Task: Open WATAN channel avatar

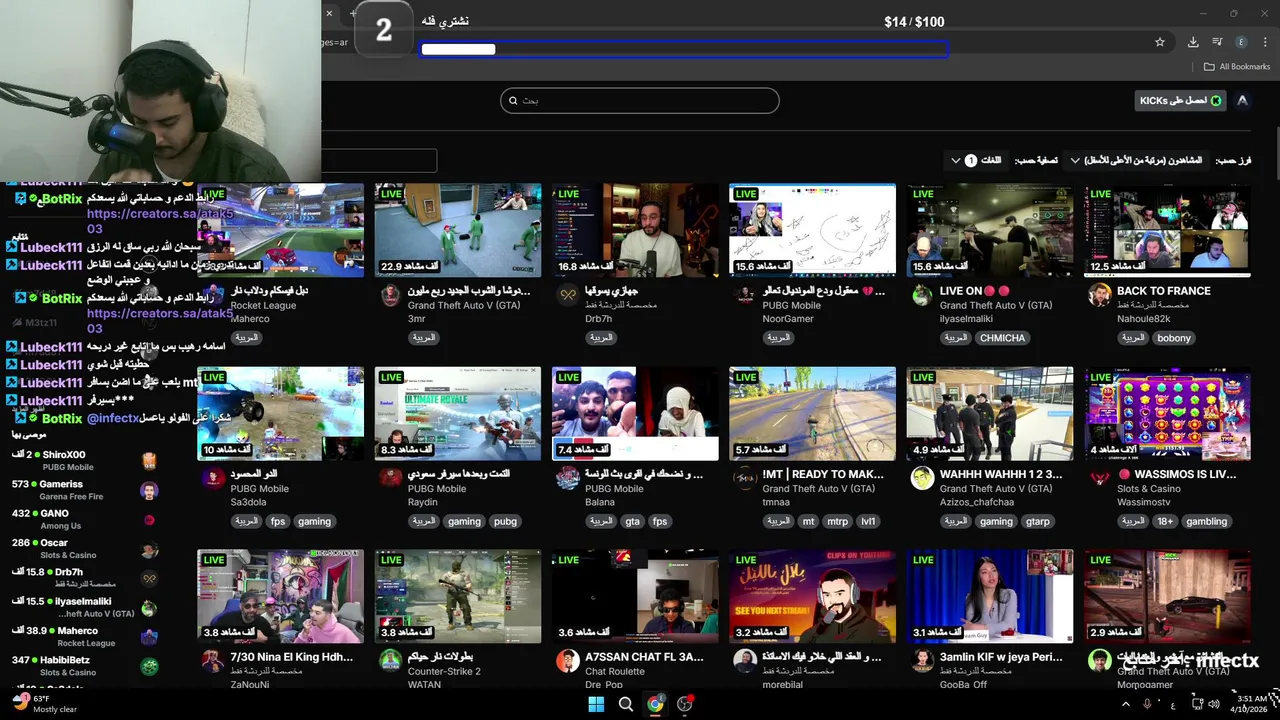Action: click(x=390, y=661)
